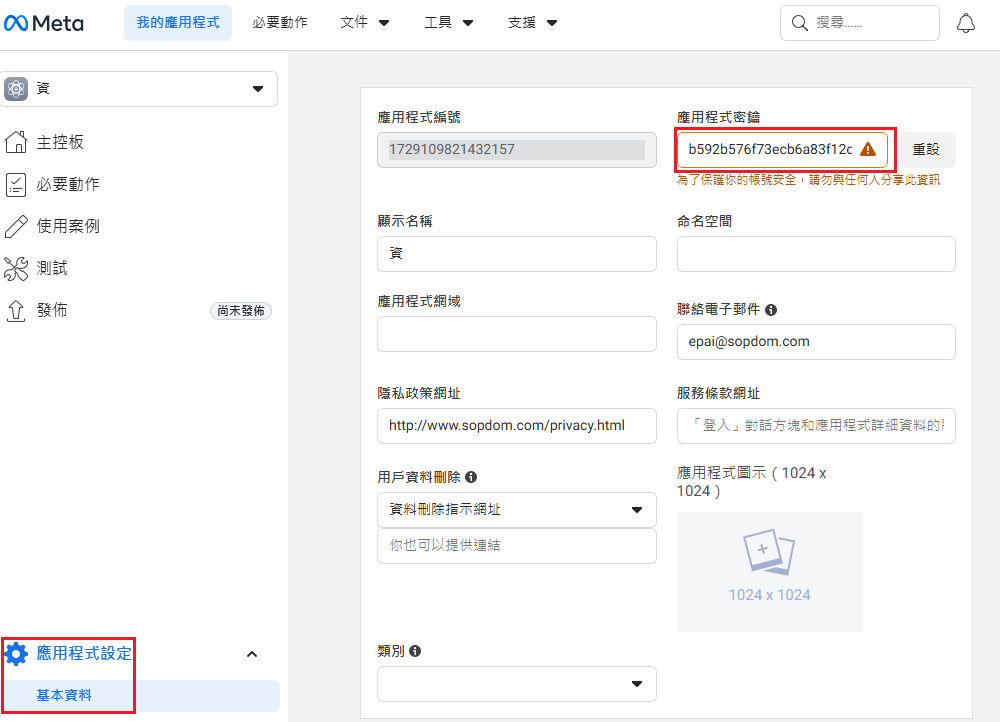Go to 主控板 in sidebar
1000x722 pixels.
click(x=60, y=142)
